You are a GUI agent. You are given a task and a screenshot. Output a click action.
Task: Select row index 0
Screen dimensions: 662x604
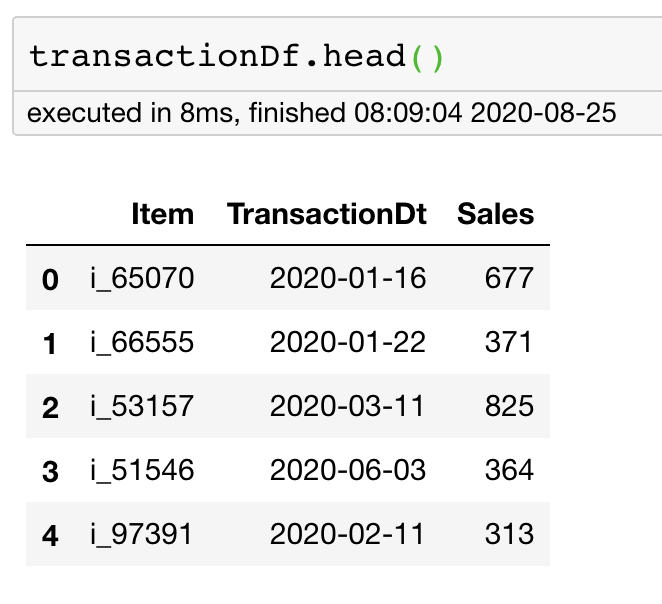(x=50, y=279)
